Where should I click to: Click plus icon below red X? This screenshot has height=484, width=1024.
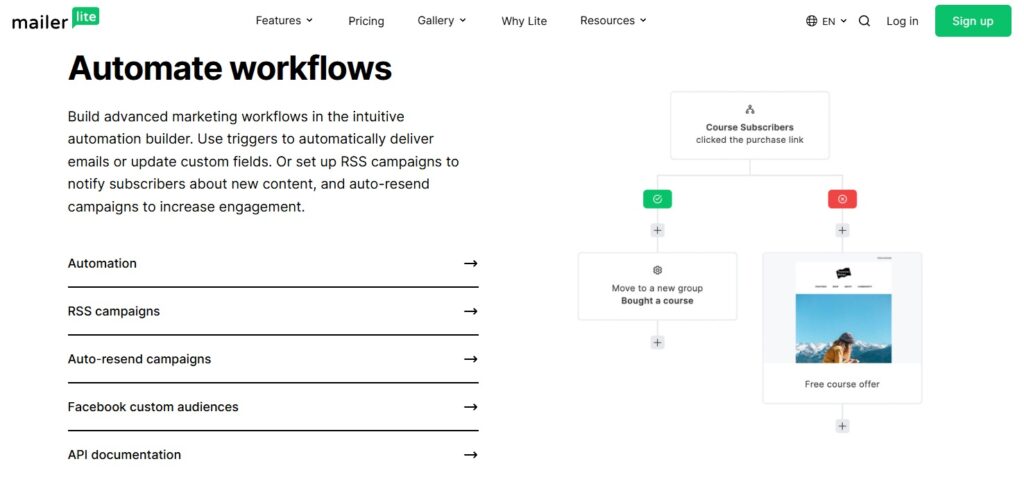[842, 230]
